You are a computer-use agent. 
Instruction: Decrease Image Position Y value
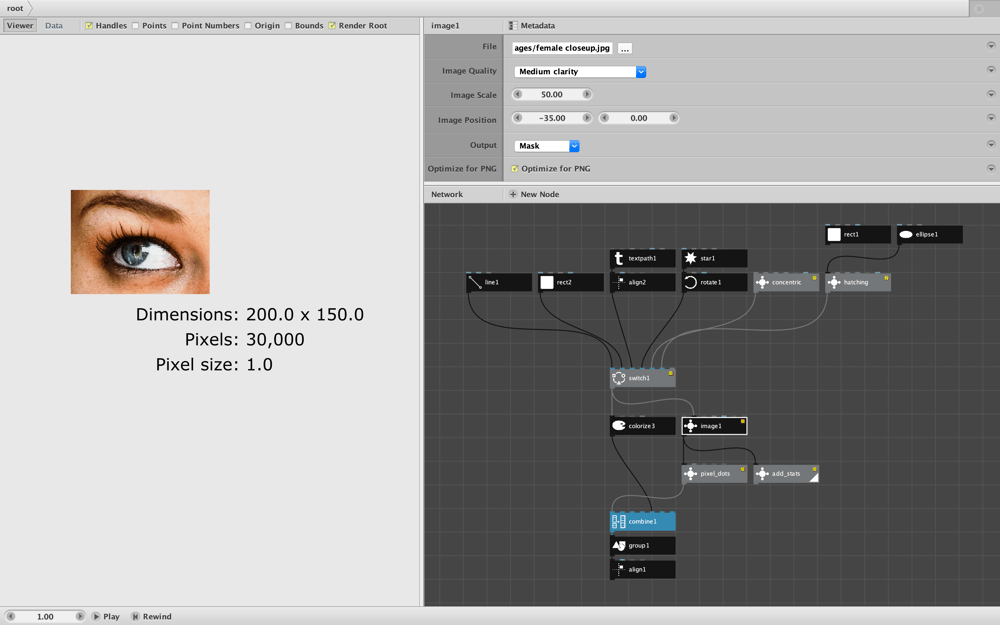pyautogui.click(x=605, y=118)
